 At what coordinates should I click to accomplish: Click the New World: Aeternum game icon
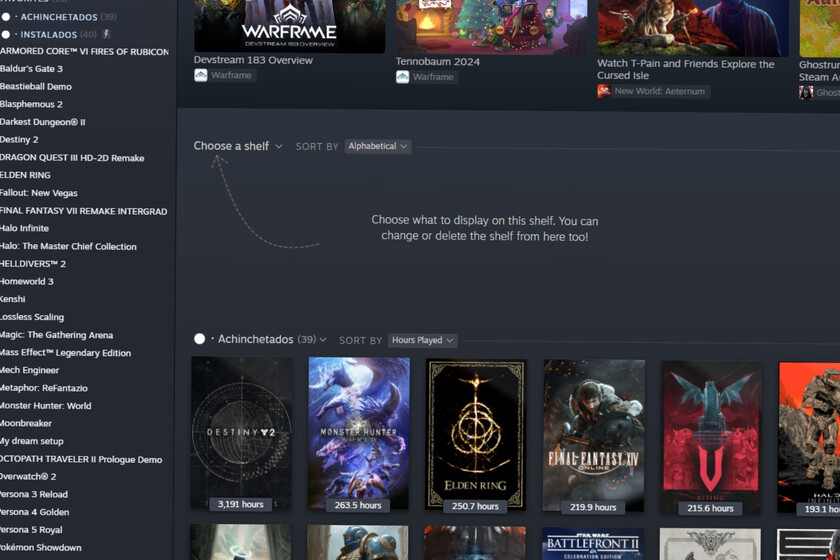(x=604, y=91)
